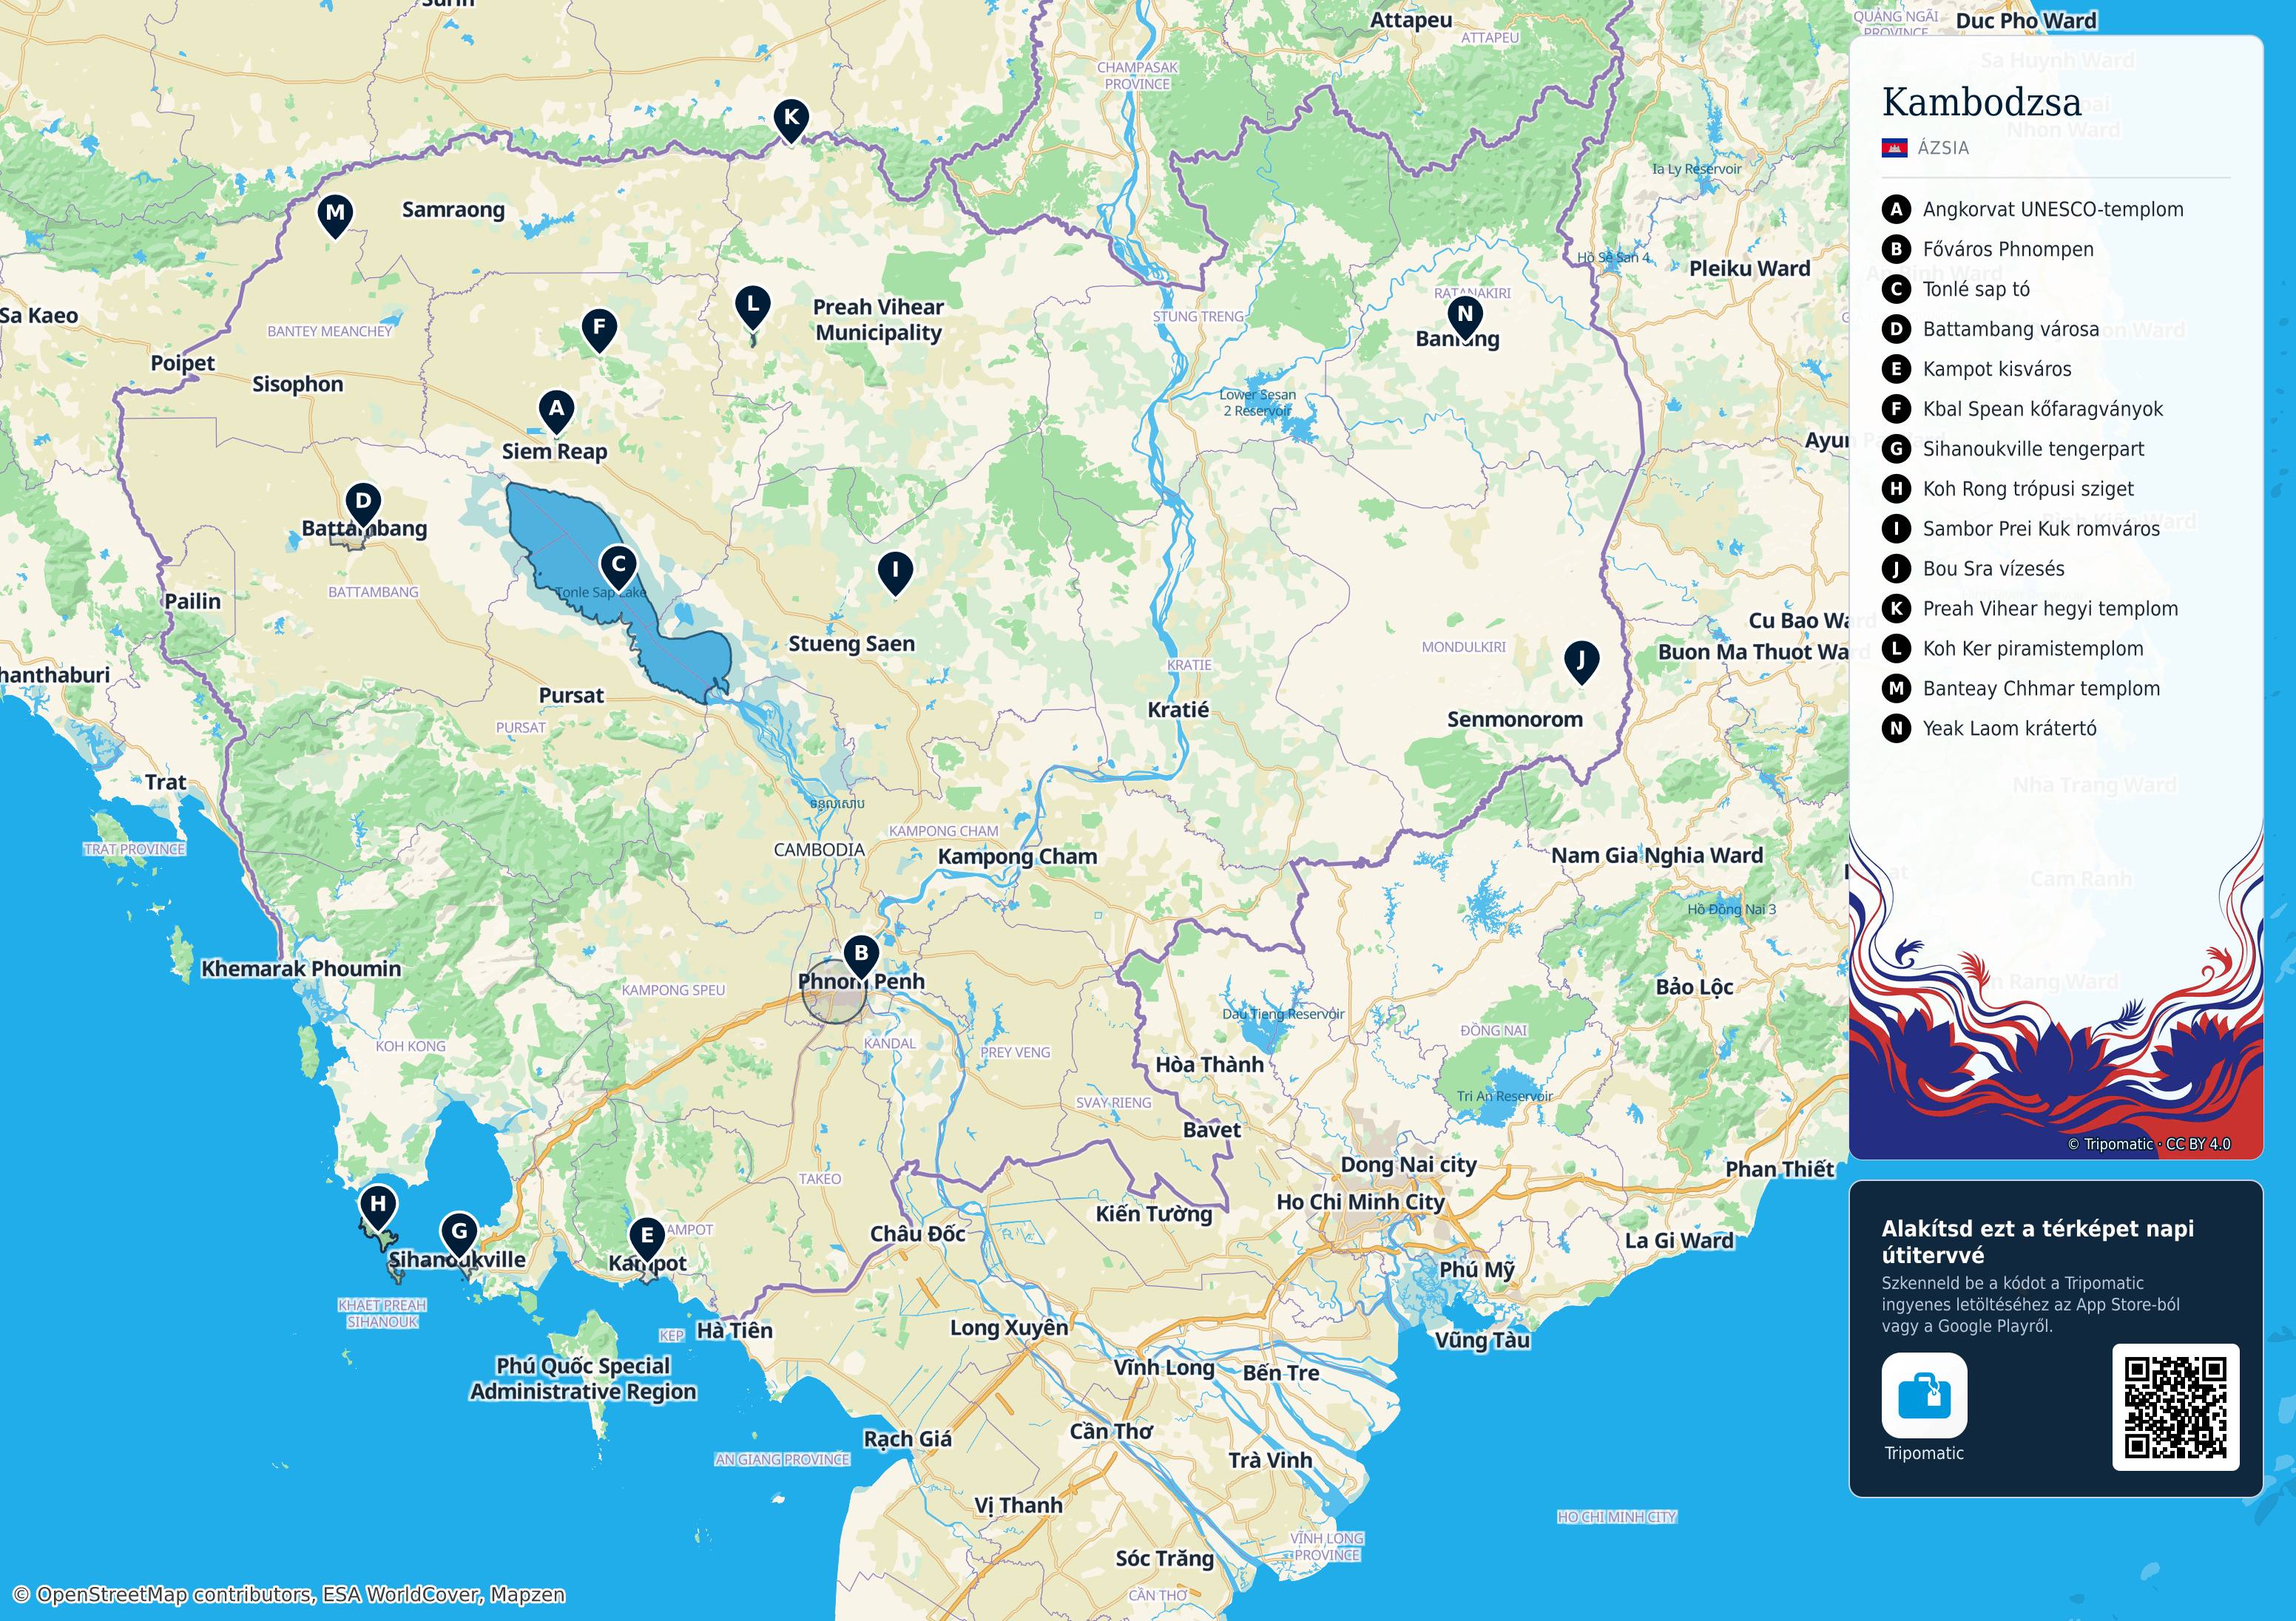Screen dimensions: 2296x1621
Task: Click Yeak Laom kráterтó legend entry
Action: (1989, 728)
